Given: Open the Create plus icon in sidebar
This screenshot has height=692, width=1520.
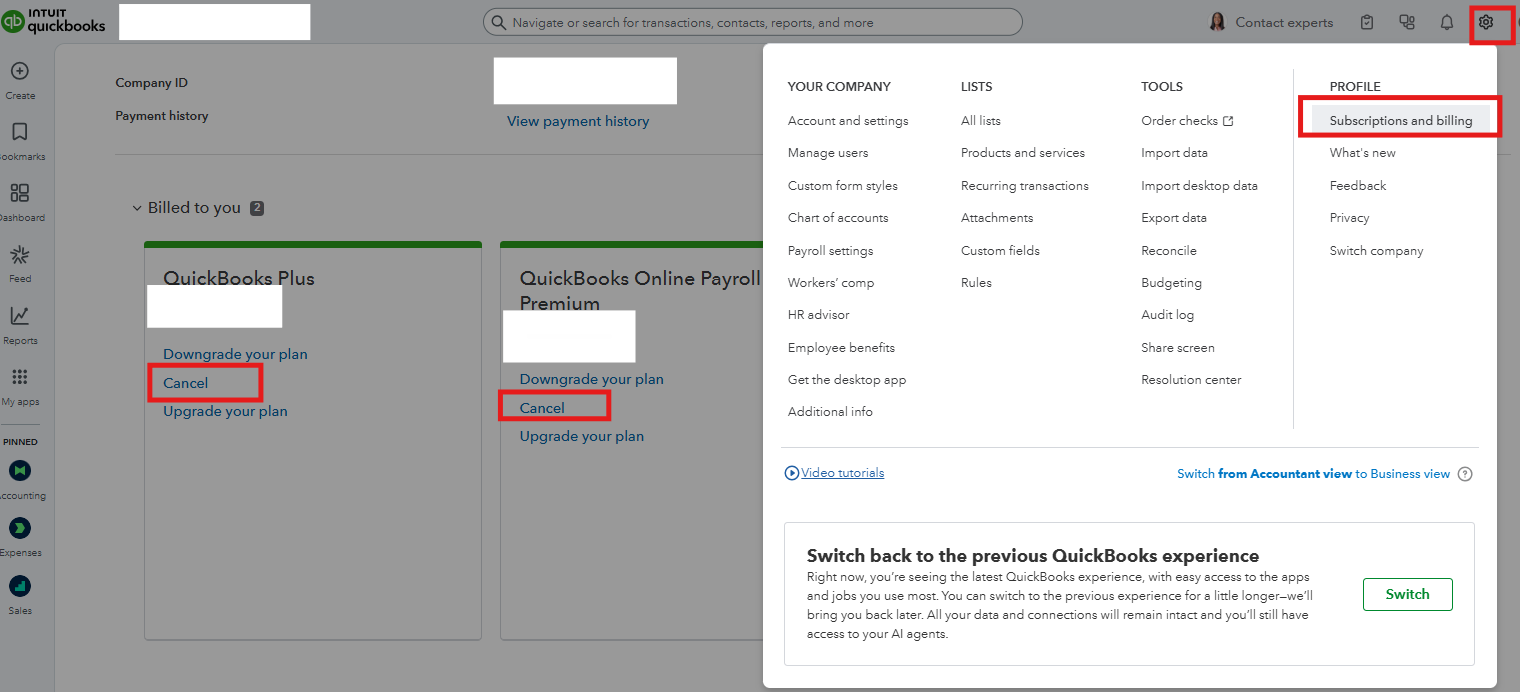Looking at the screenshot, I should point(20,72).
